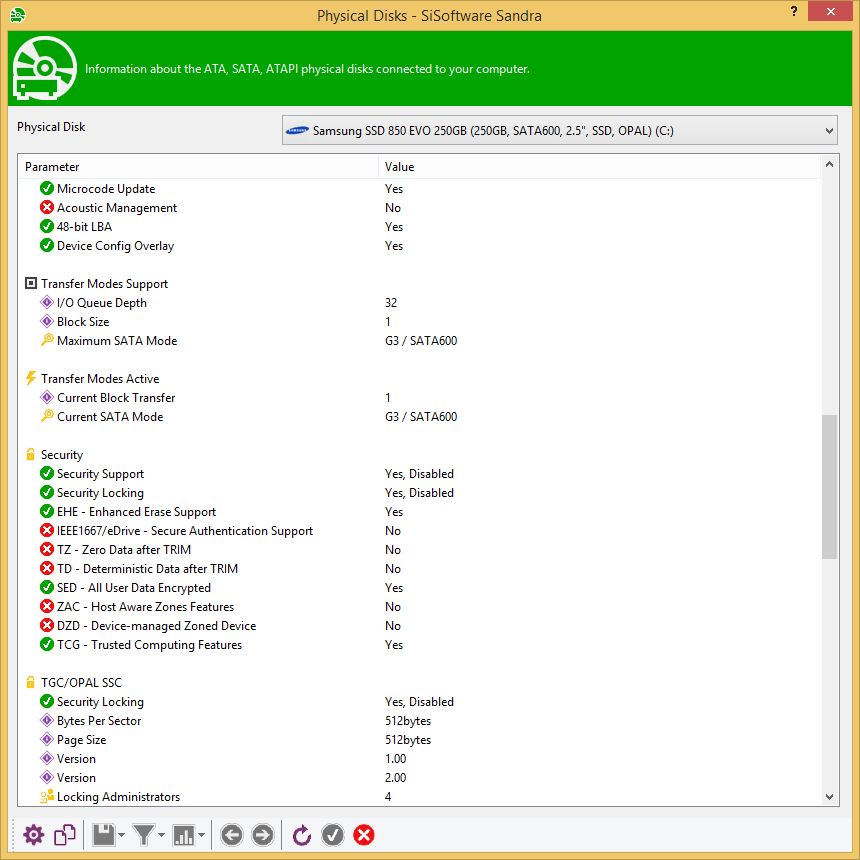Select the TZ - Zero Data after TRIM row
Image resolution: width=860 pixels, height=860 pixels.
click(420, 550)
